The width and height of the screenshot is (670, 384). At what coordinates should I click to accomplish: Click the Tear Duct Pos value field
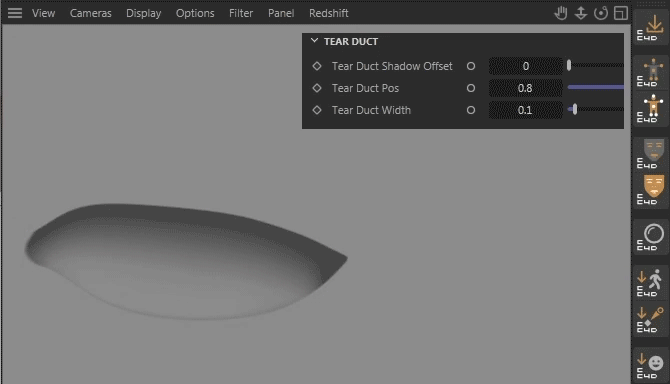(525, 88)
